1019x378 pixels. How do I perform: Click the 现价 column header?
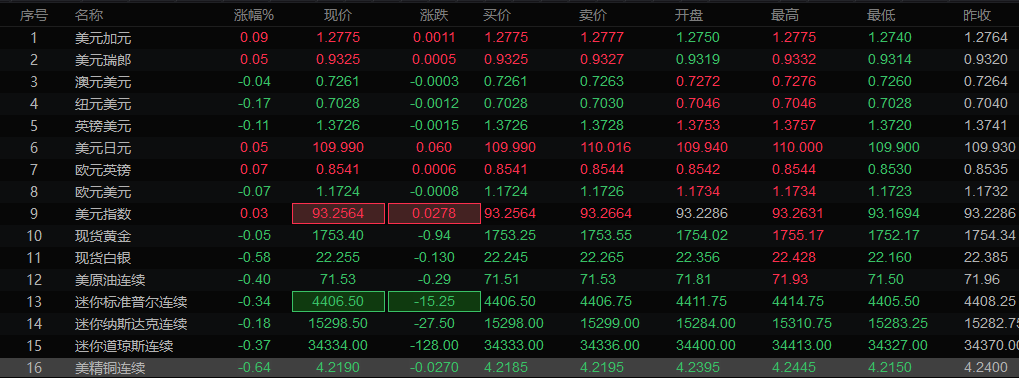tap(338, 15)
